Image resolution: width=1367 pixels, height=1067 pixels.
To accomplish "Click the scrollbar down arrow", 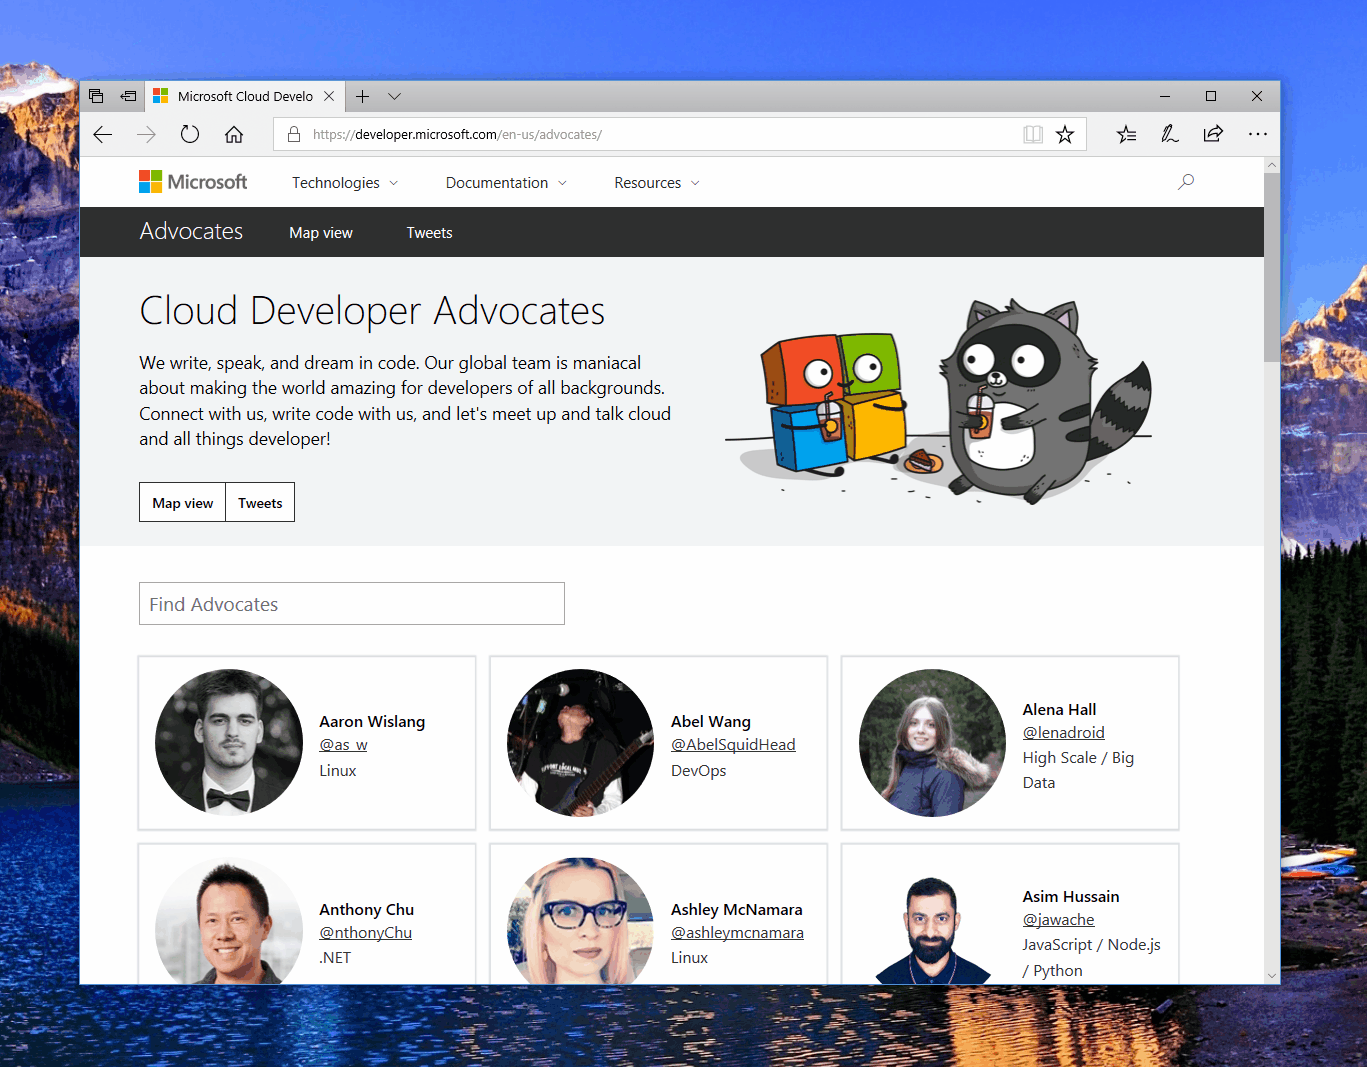I will (x=1271, y=975).
